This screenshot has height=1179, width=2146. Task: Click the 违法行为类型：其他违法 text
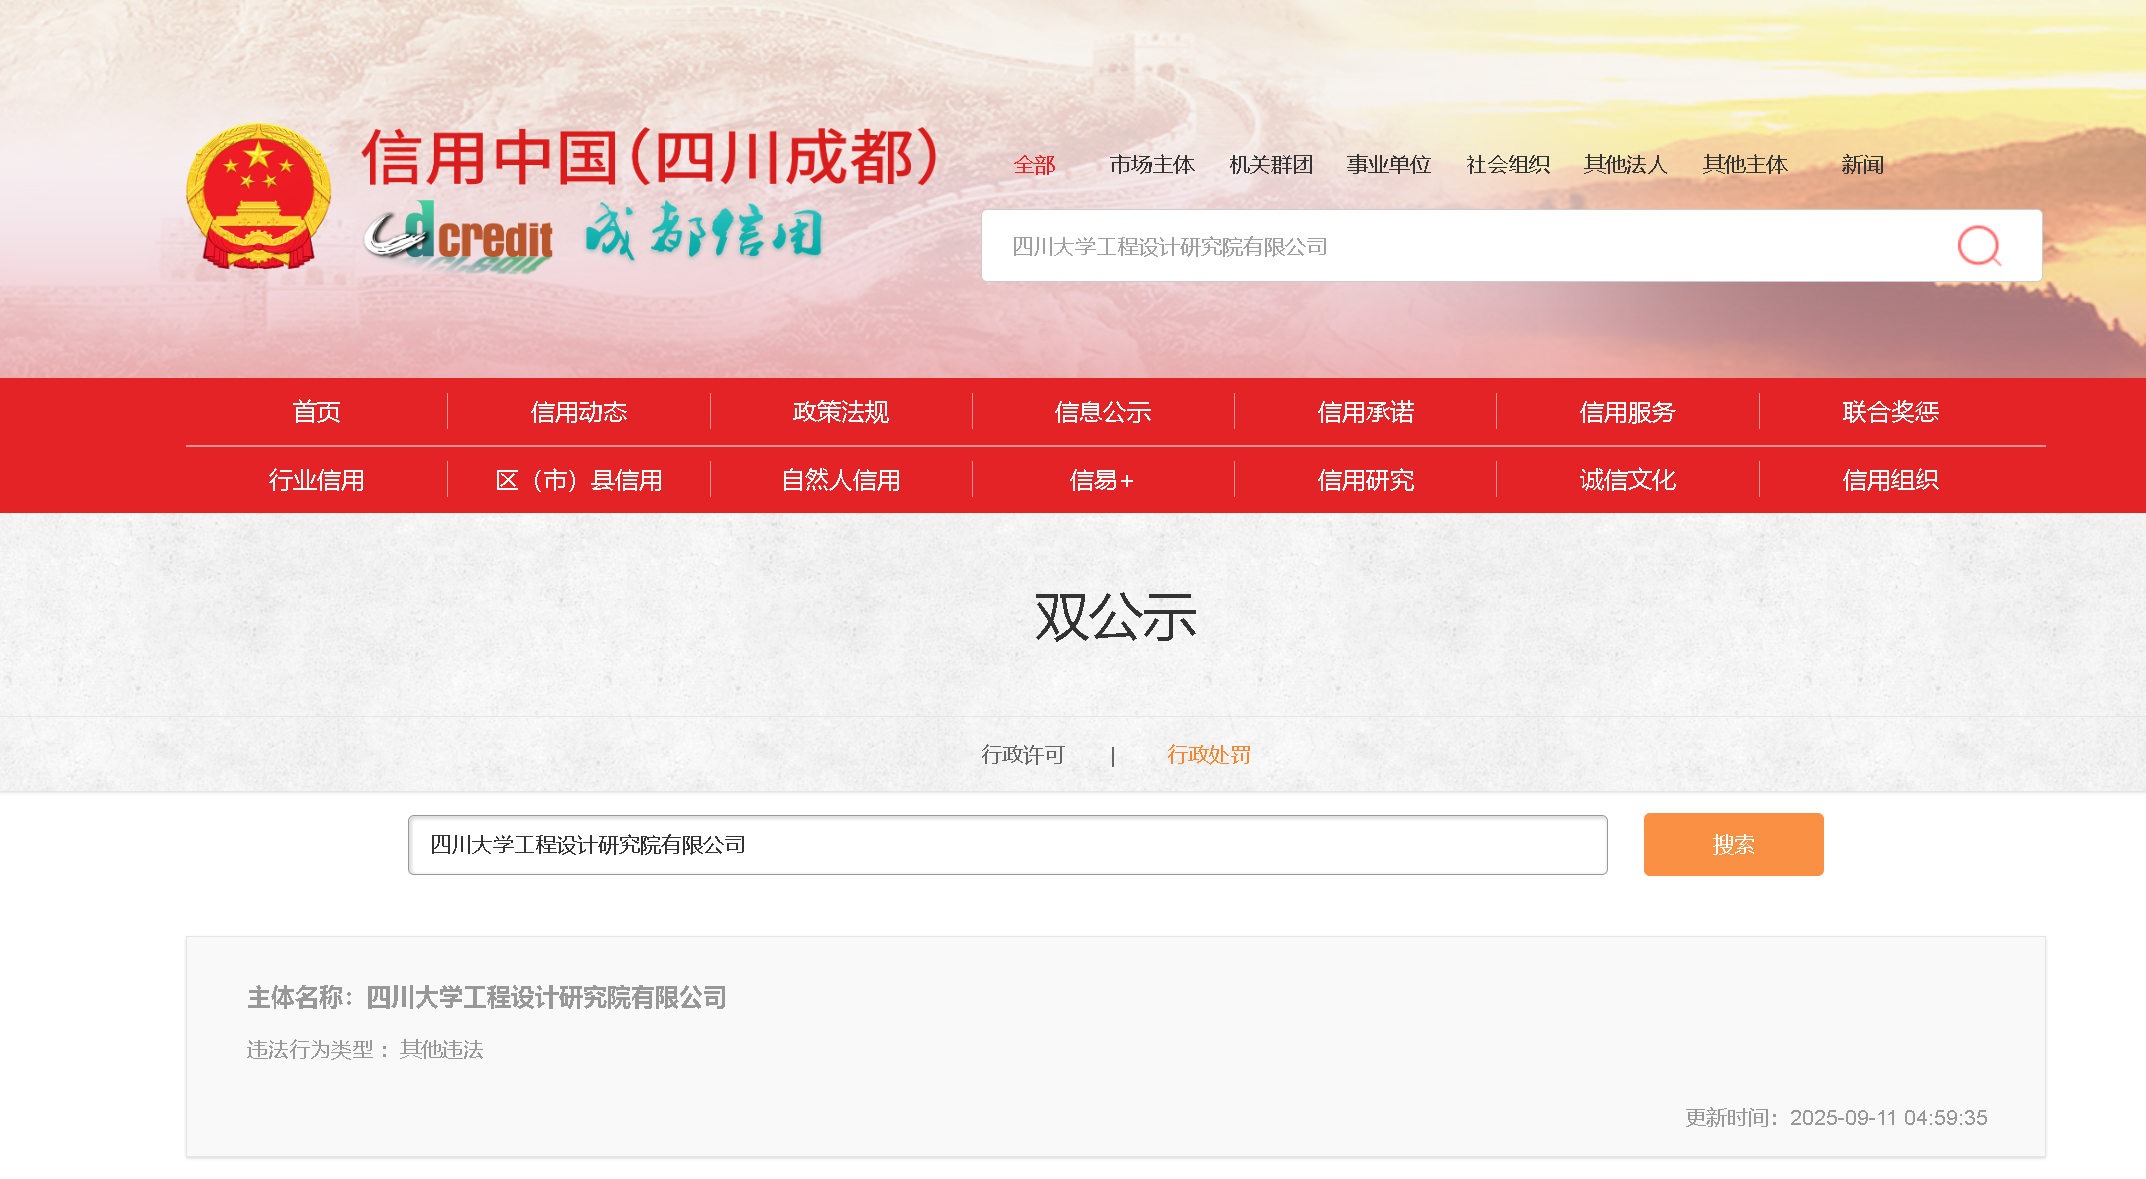(365, 1050)
